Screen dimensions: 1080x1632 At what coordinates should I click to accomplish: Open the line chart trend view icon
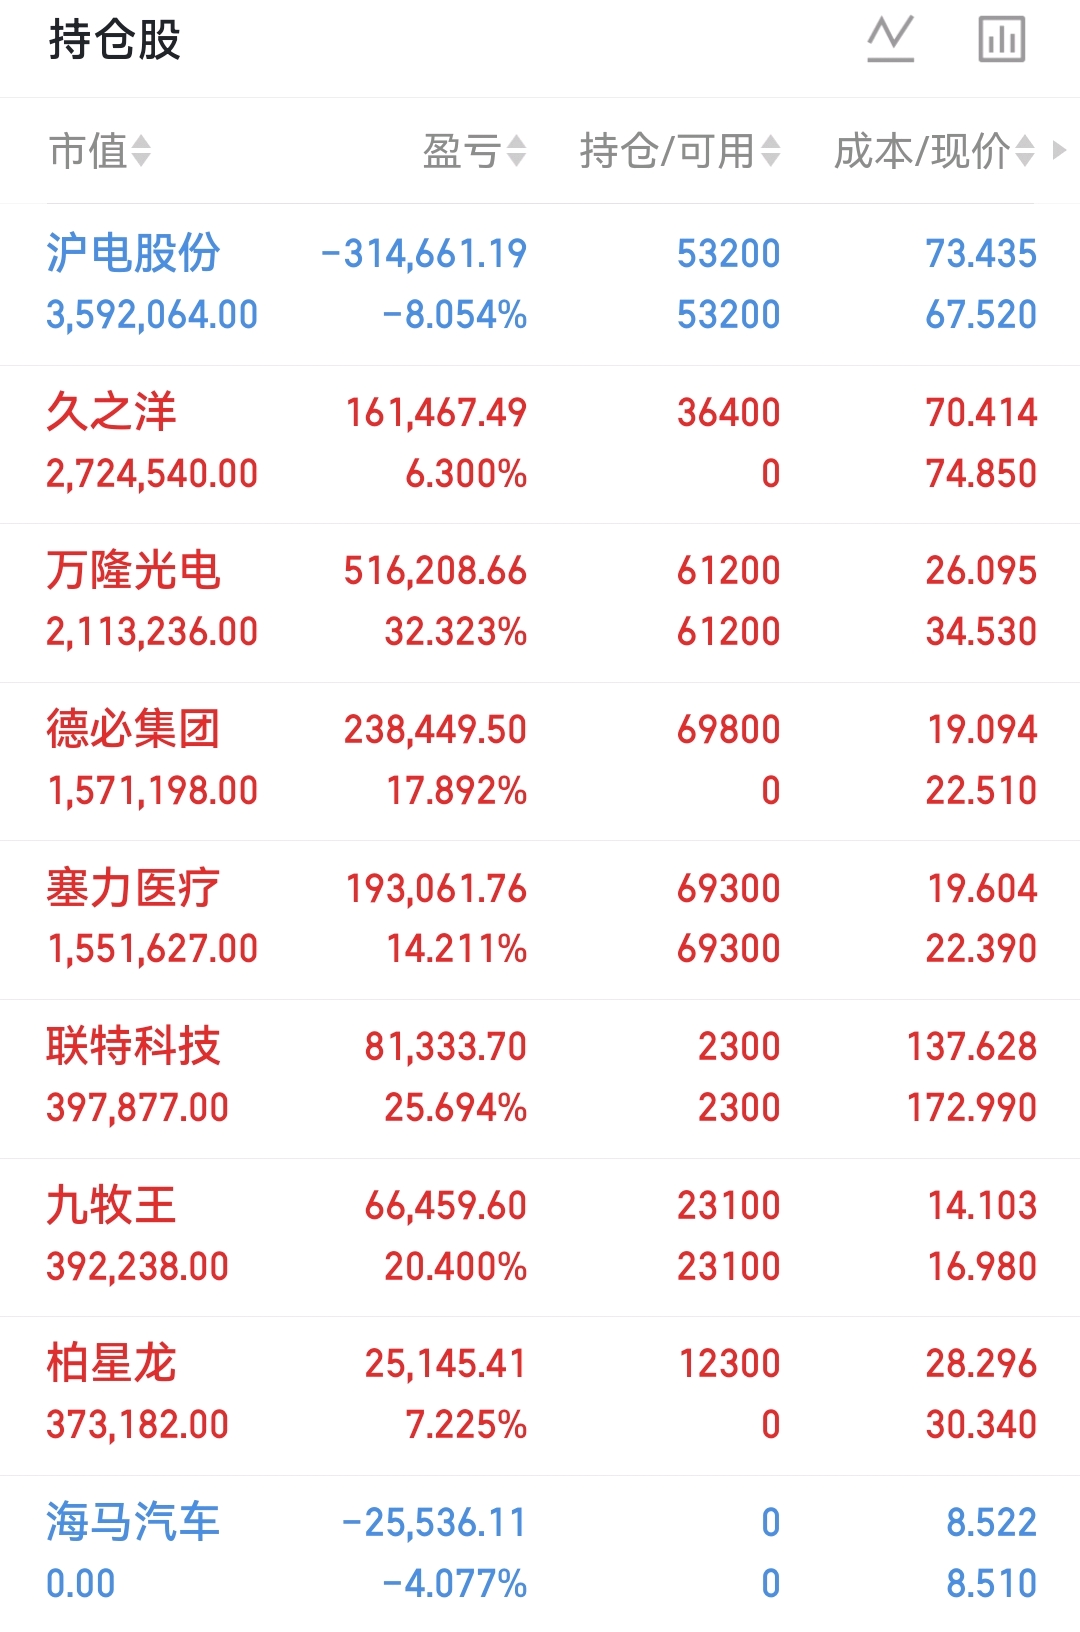tap(890, 40)
